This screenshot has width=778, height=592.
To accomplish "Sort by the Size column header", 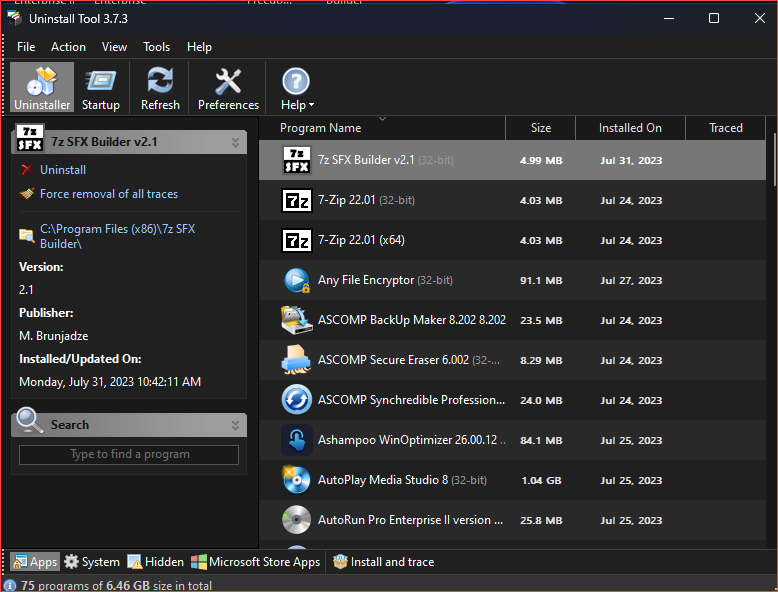I will coord(541,128).
